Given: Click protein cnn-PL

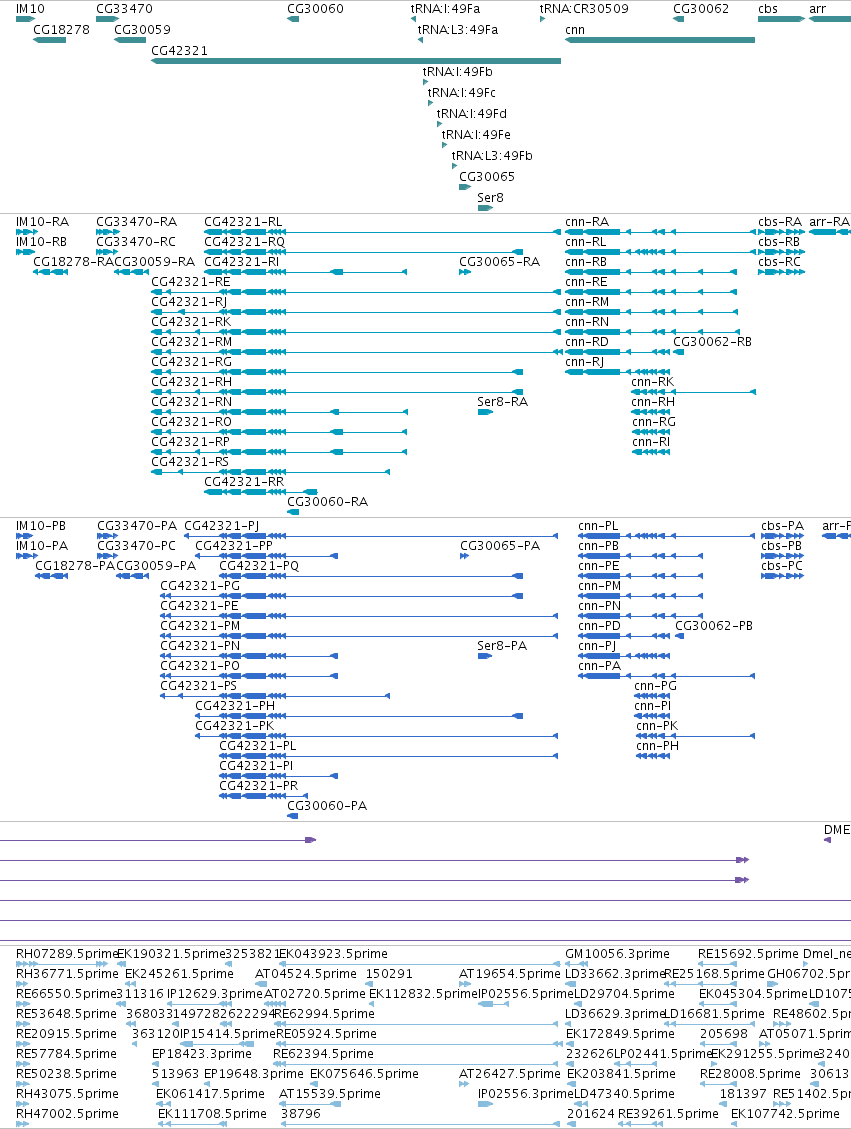Looking at the screenshot, I should (x=599, y=527).
